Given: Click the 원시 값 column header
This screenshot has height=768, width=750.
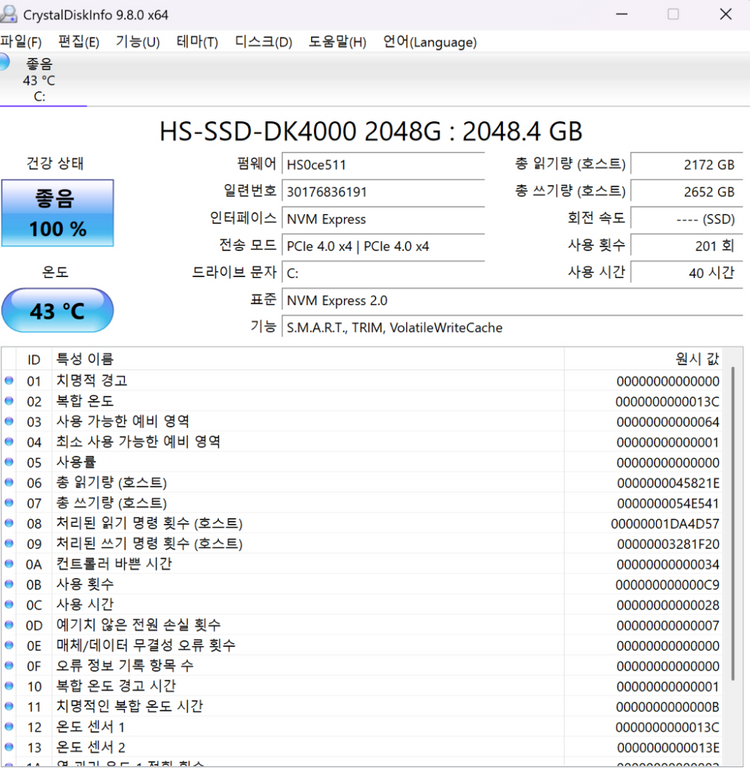Looking at the screenshot, I should 643,359.
